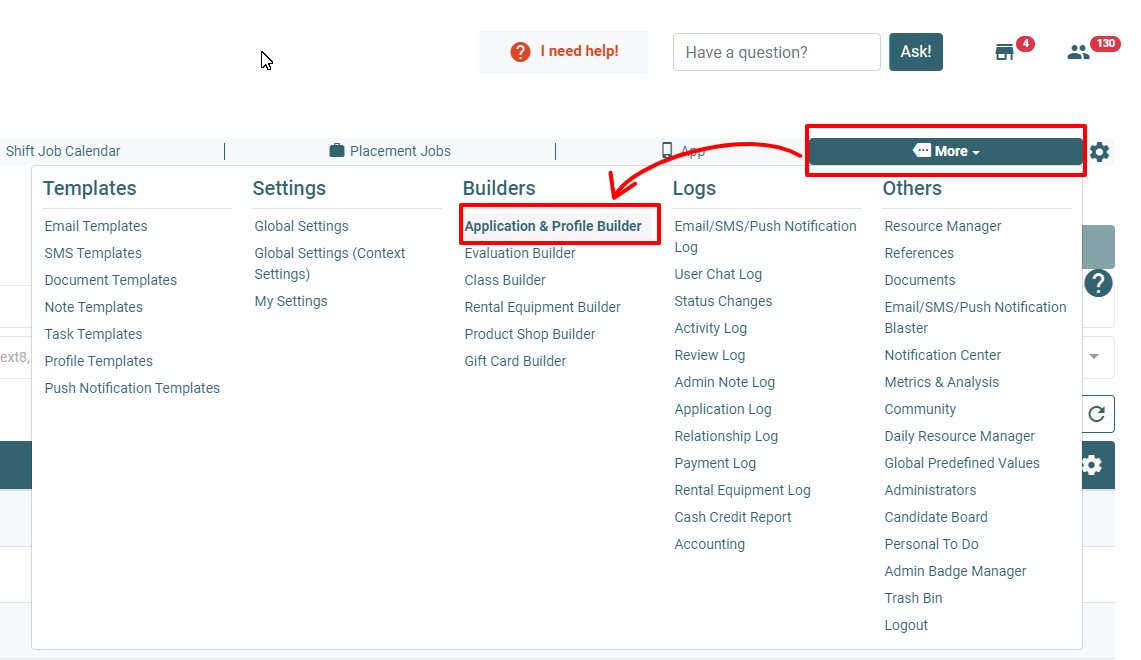Open Global Settings under Settings

pos(301,226)
